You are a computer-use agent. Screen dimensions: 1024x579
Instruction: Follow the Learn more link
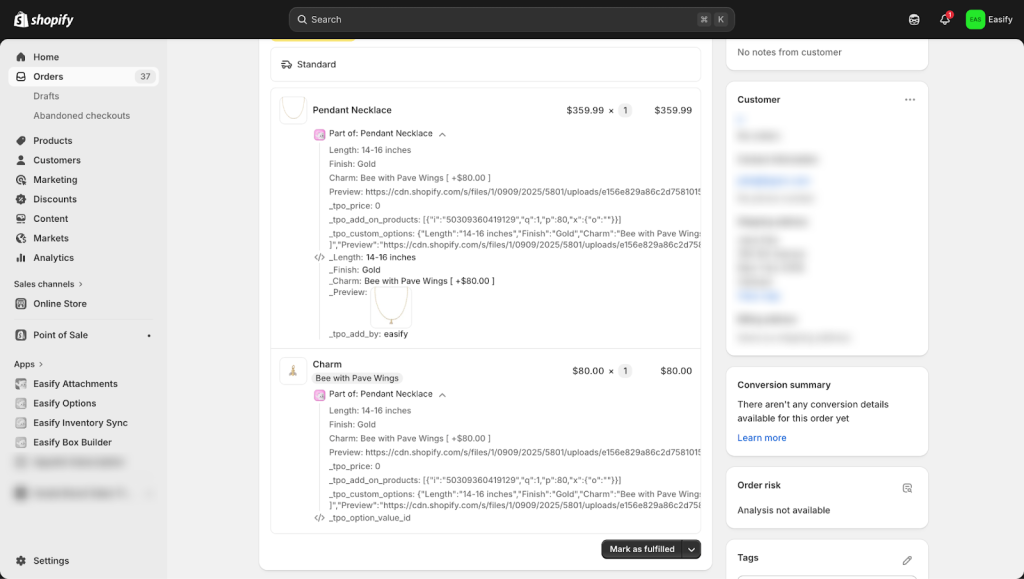click(x=761, y=438)
